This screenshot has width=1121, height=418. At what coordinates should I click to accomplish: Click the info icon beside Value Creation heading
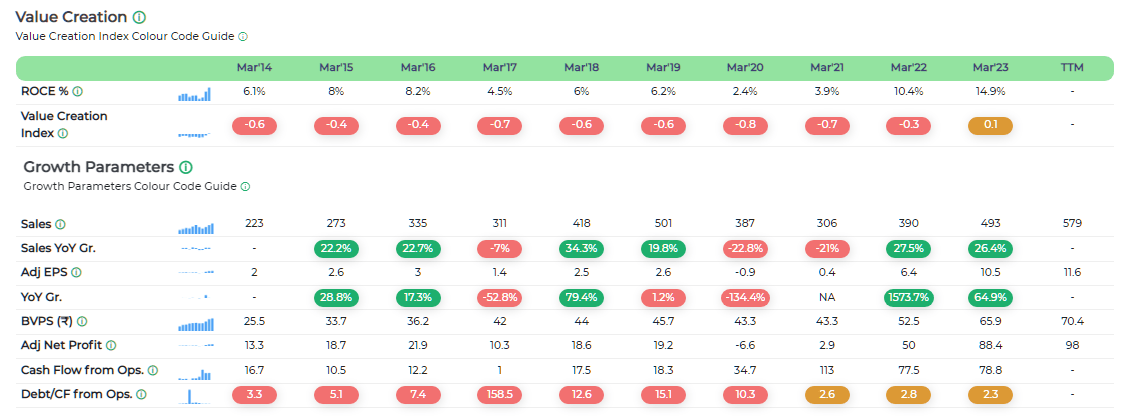click(139, 18)
